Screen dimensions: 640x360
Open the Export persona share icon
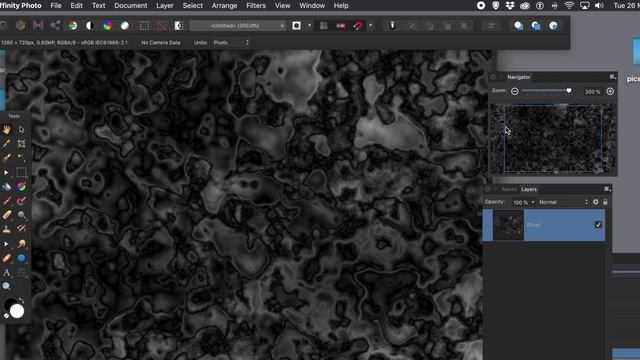coord(55,26)
